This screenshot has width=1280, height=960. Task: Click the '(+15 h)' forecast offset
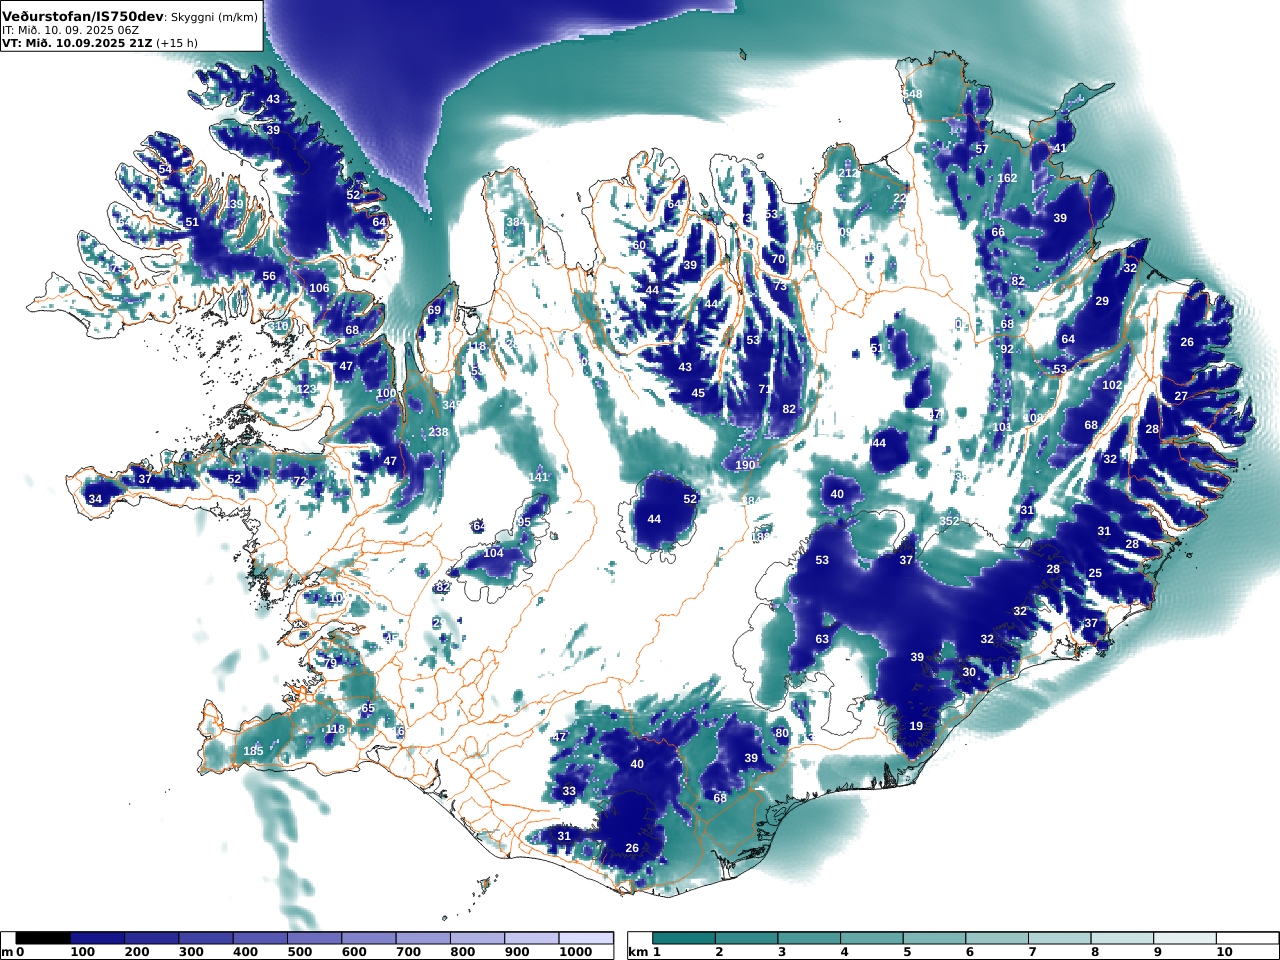(177, 43)
